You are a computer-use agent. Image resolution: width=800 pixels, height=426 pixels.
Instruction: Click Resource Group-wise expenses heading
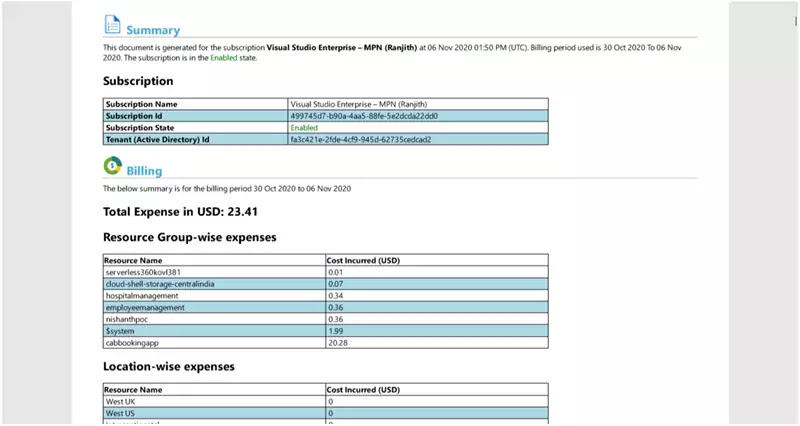click(190, 237)
